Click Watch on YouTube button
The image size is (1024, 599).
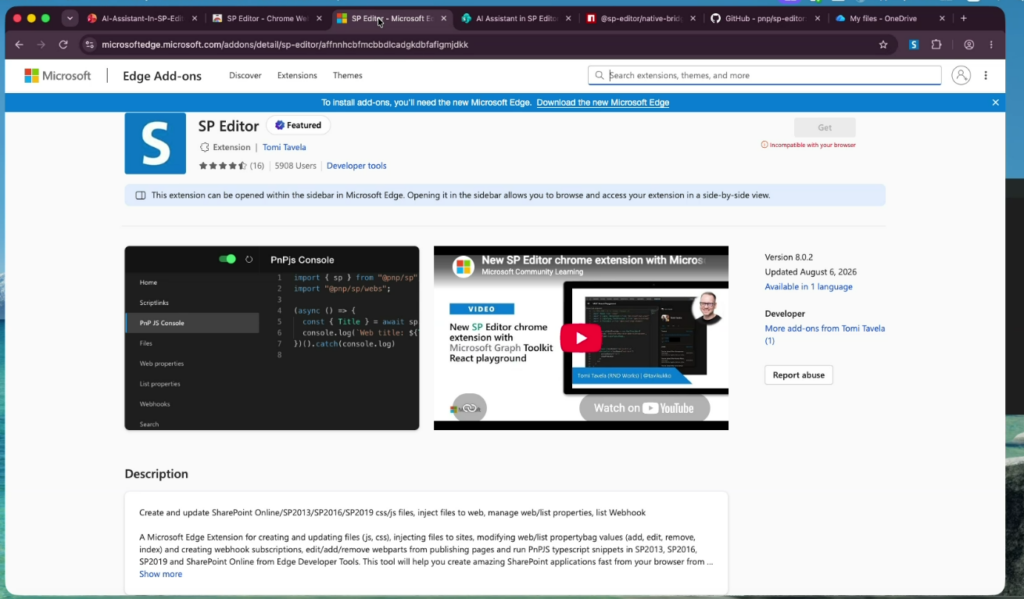[644, 408]
